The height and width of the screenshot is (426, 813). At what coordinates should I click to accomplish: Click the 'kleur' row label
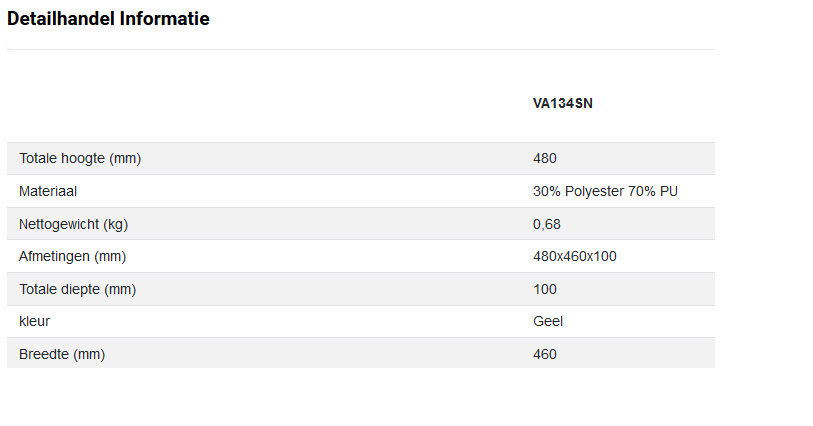point(34,321)
